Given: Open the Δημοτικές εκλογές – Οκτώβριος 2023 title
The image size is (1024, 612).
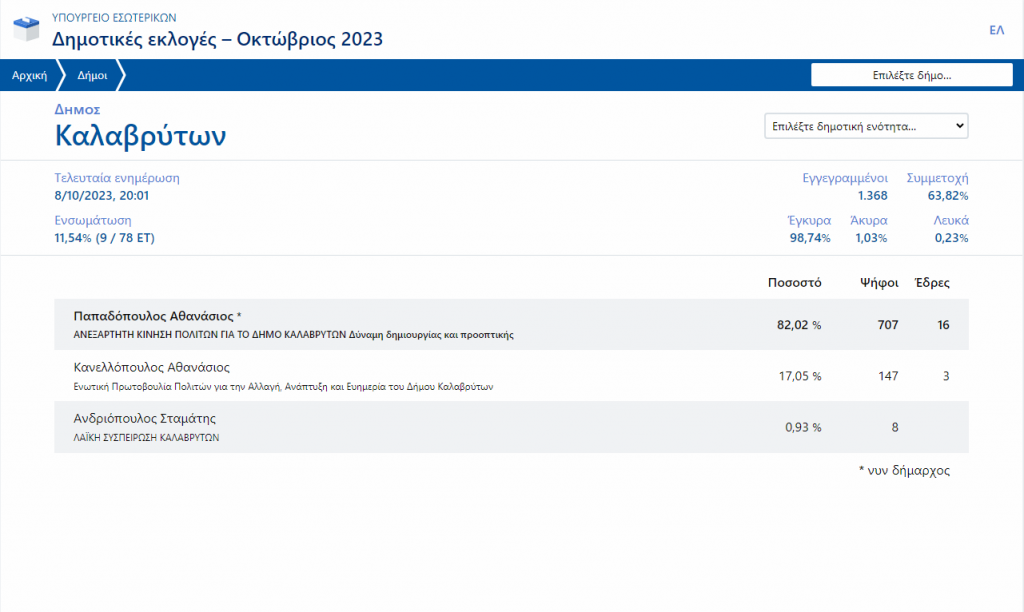Looking at the screenshot, I should coord(217,39).
